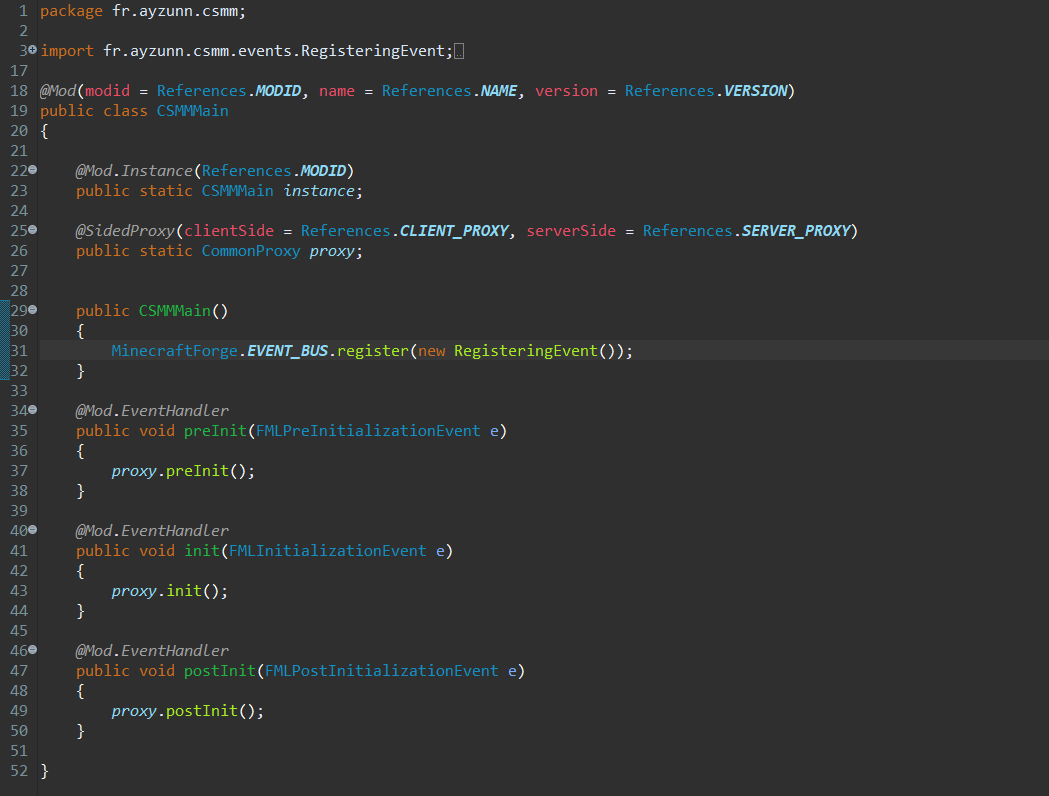Click line number 52 in the gutter

[x=19, y=771]
